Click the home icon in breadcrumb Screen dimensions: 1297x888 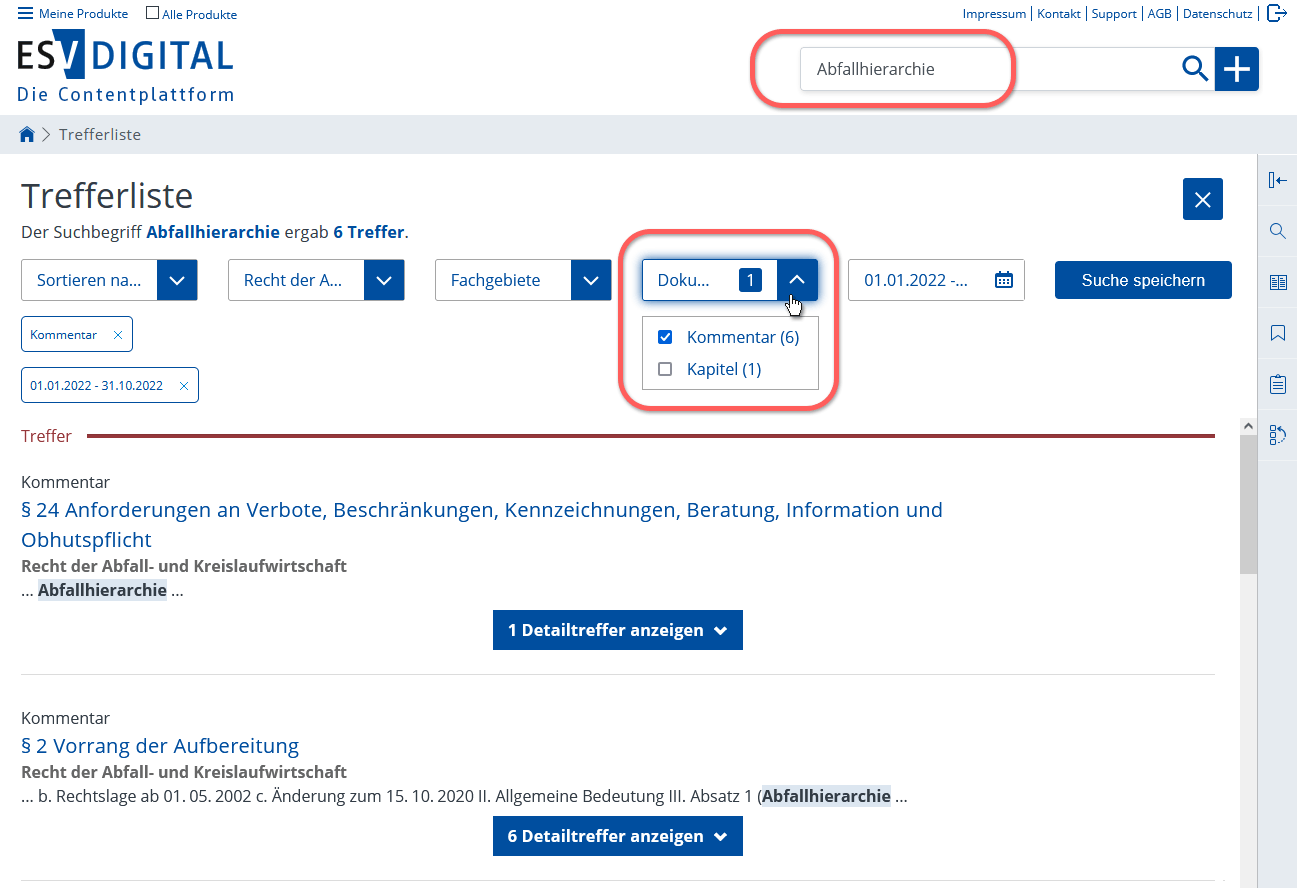27,135
